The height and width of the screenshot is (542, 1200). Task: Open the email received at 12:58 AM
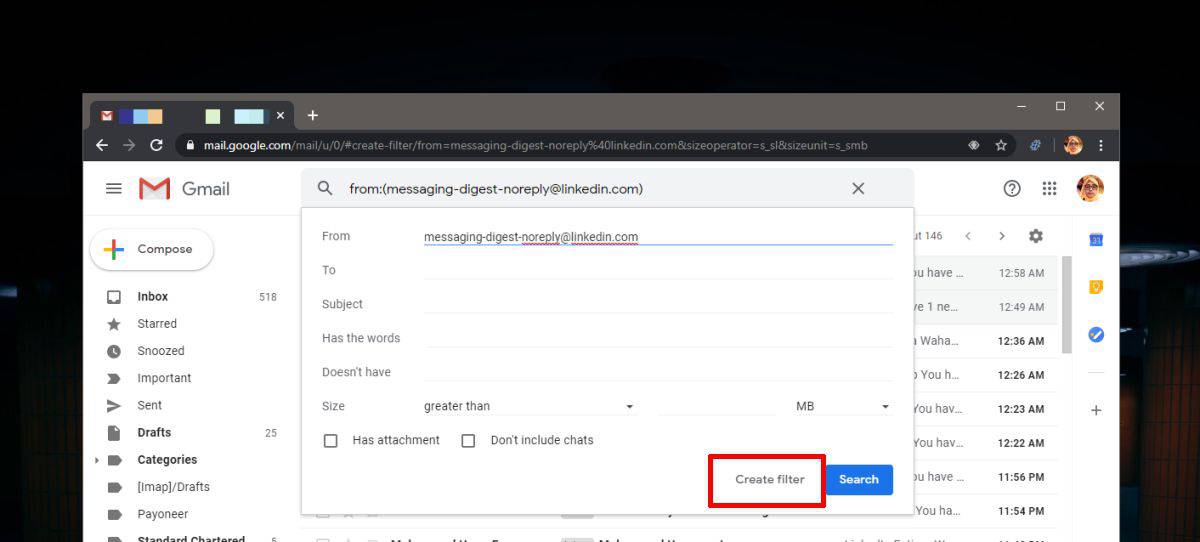984,273
